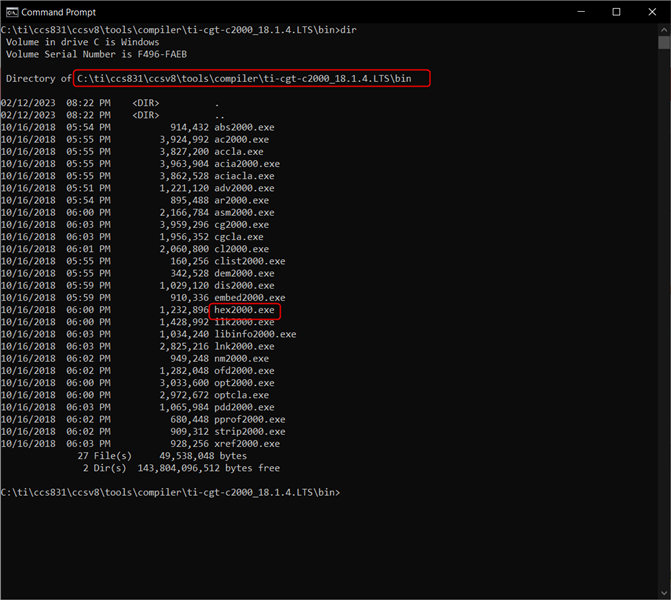Click the scrollbar down arrow

point(664,593)
